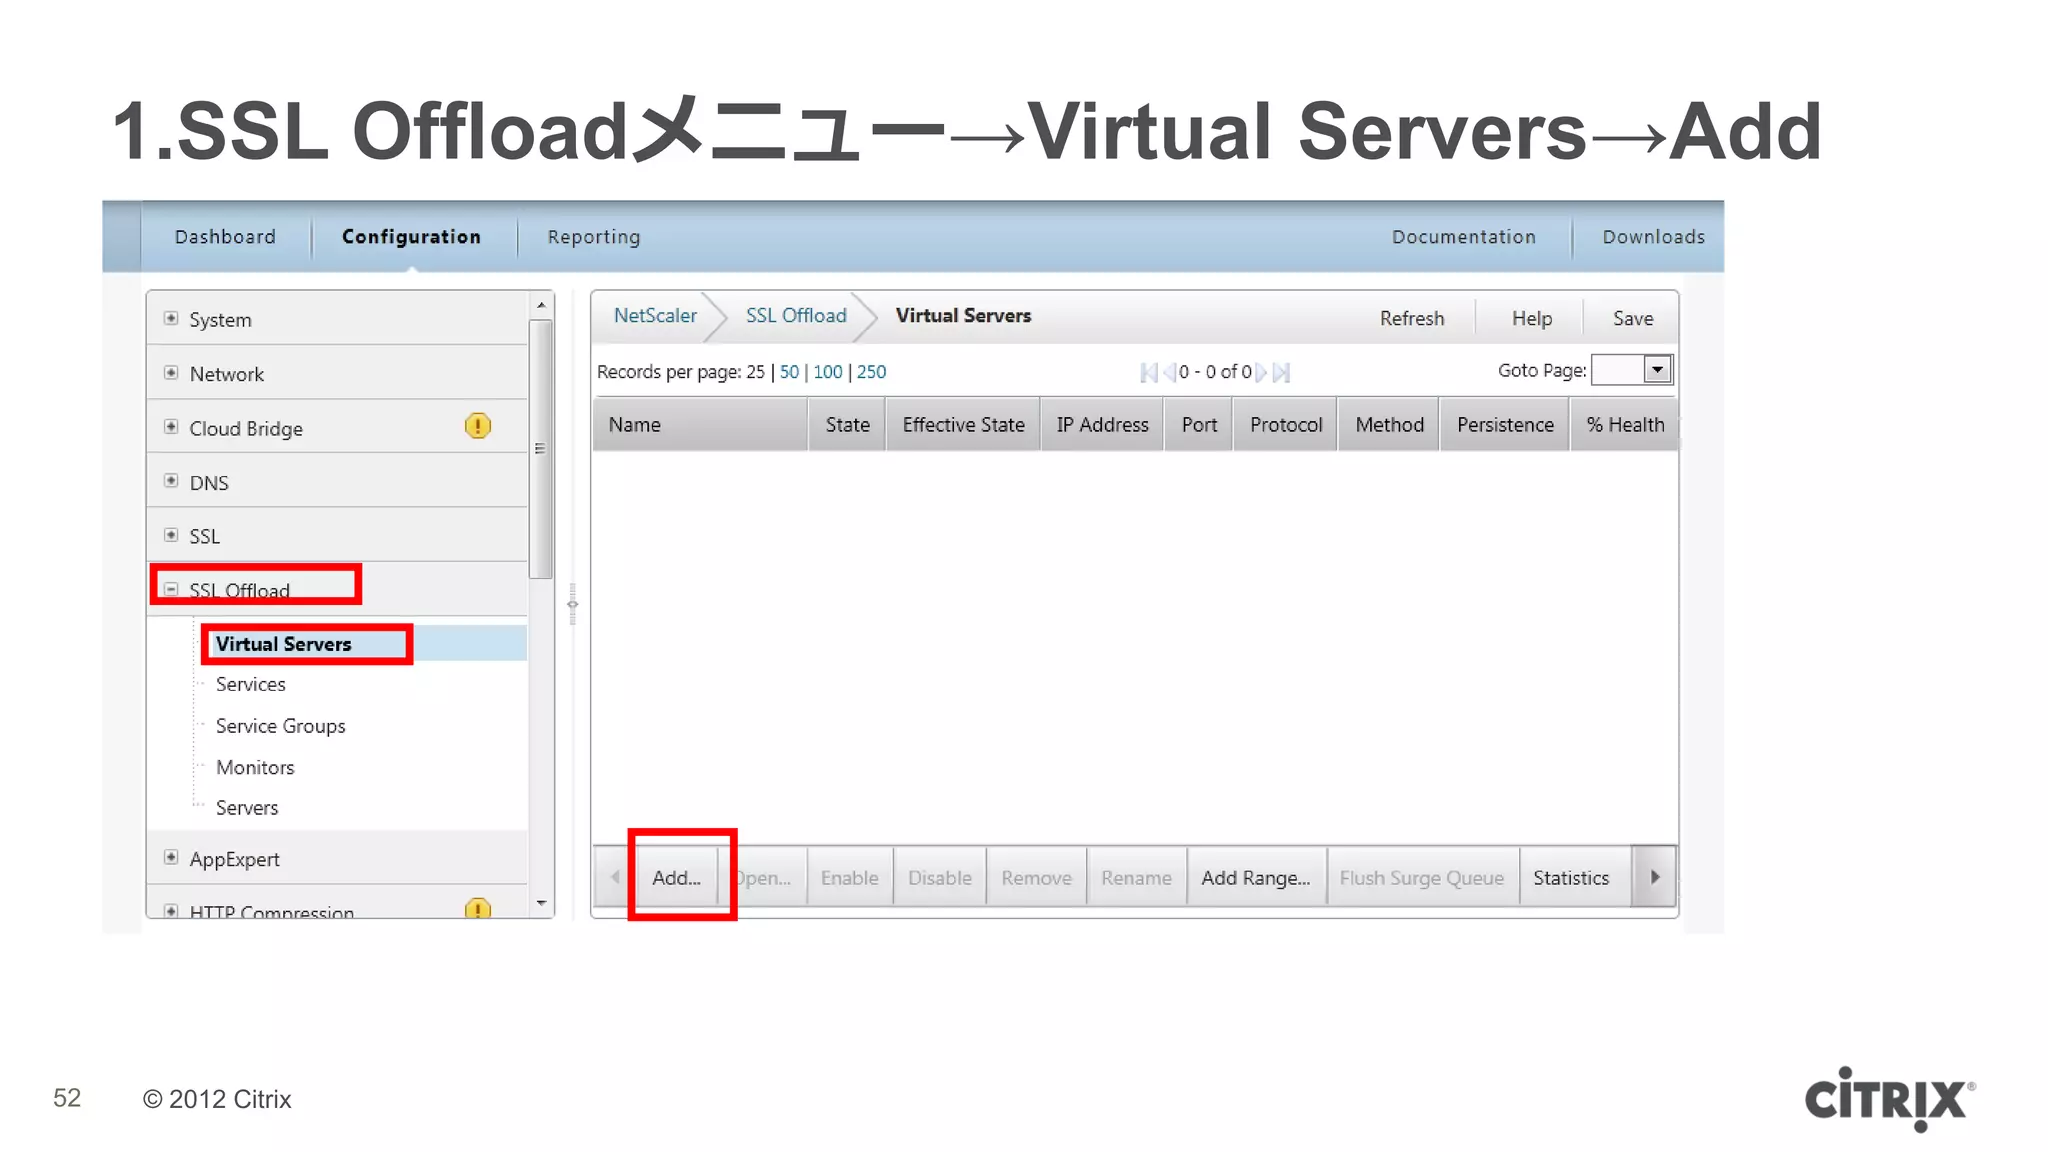The width and height of the screenshot is (2048, 1152).
Task: Open the Help button
Action: [1532, 318]
